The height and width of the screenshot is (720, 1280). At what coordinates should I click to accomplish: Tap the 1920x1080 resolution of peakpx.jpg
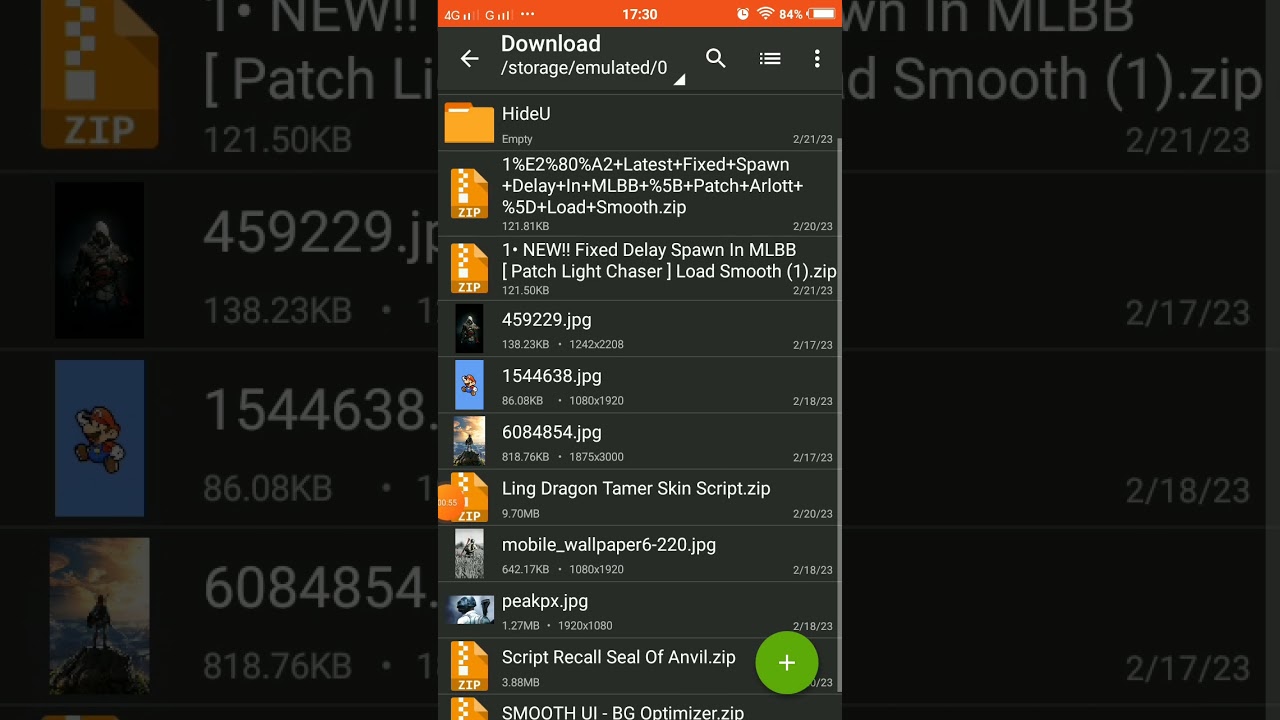point(585,626)
